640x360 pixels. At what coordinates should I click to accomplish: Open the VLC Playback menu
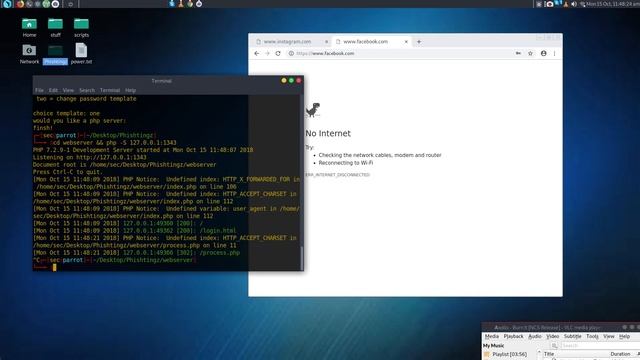513,336
